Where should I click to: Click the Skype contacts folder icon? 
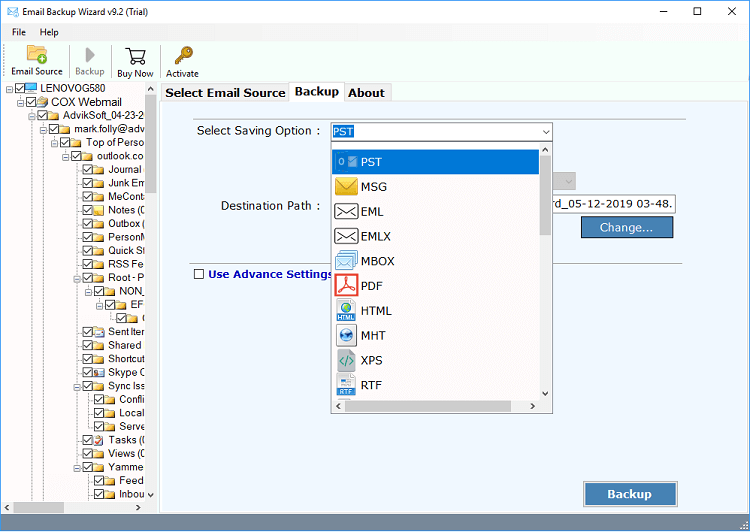coord(99,372)
